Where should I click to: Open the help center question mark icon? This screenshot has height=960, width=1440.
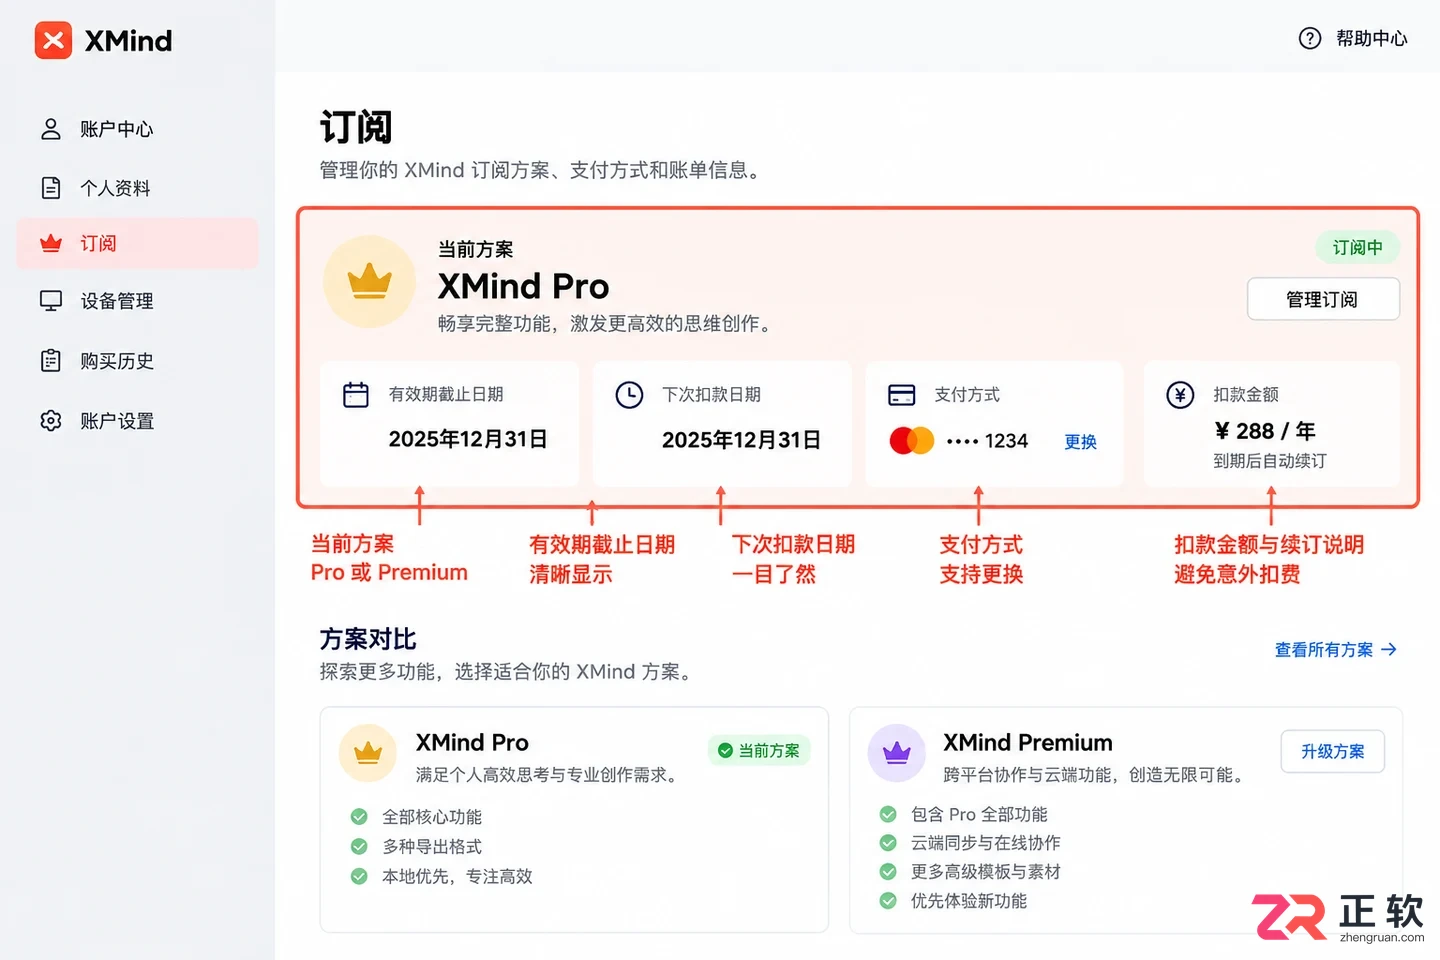tap(1310, 38)
